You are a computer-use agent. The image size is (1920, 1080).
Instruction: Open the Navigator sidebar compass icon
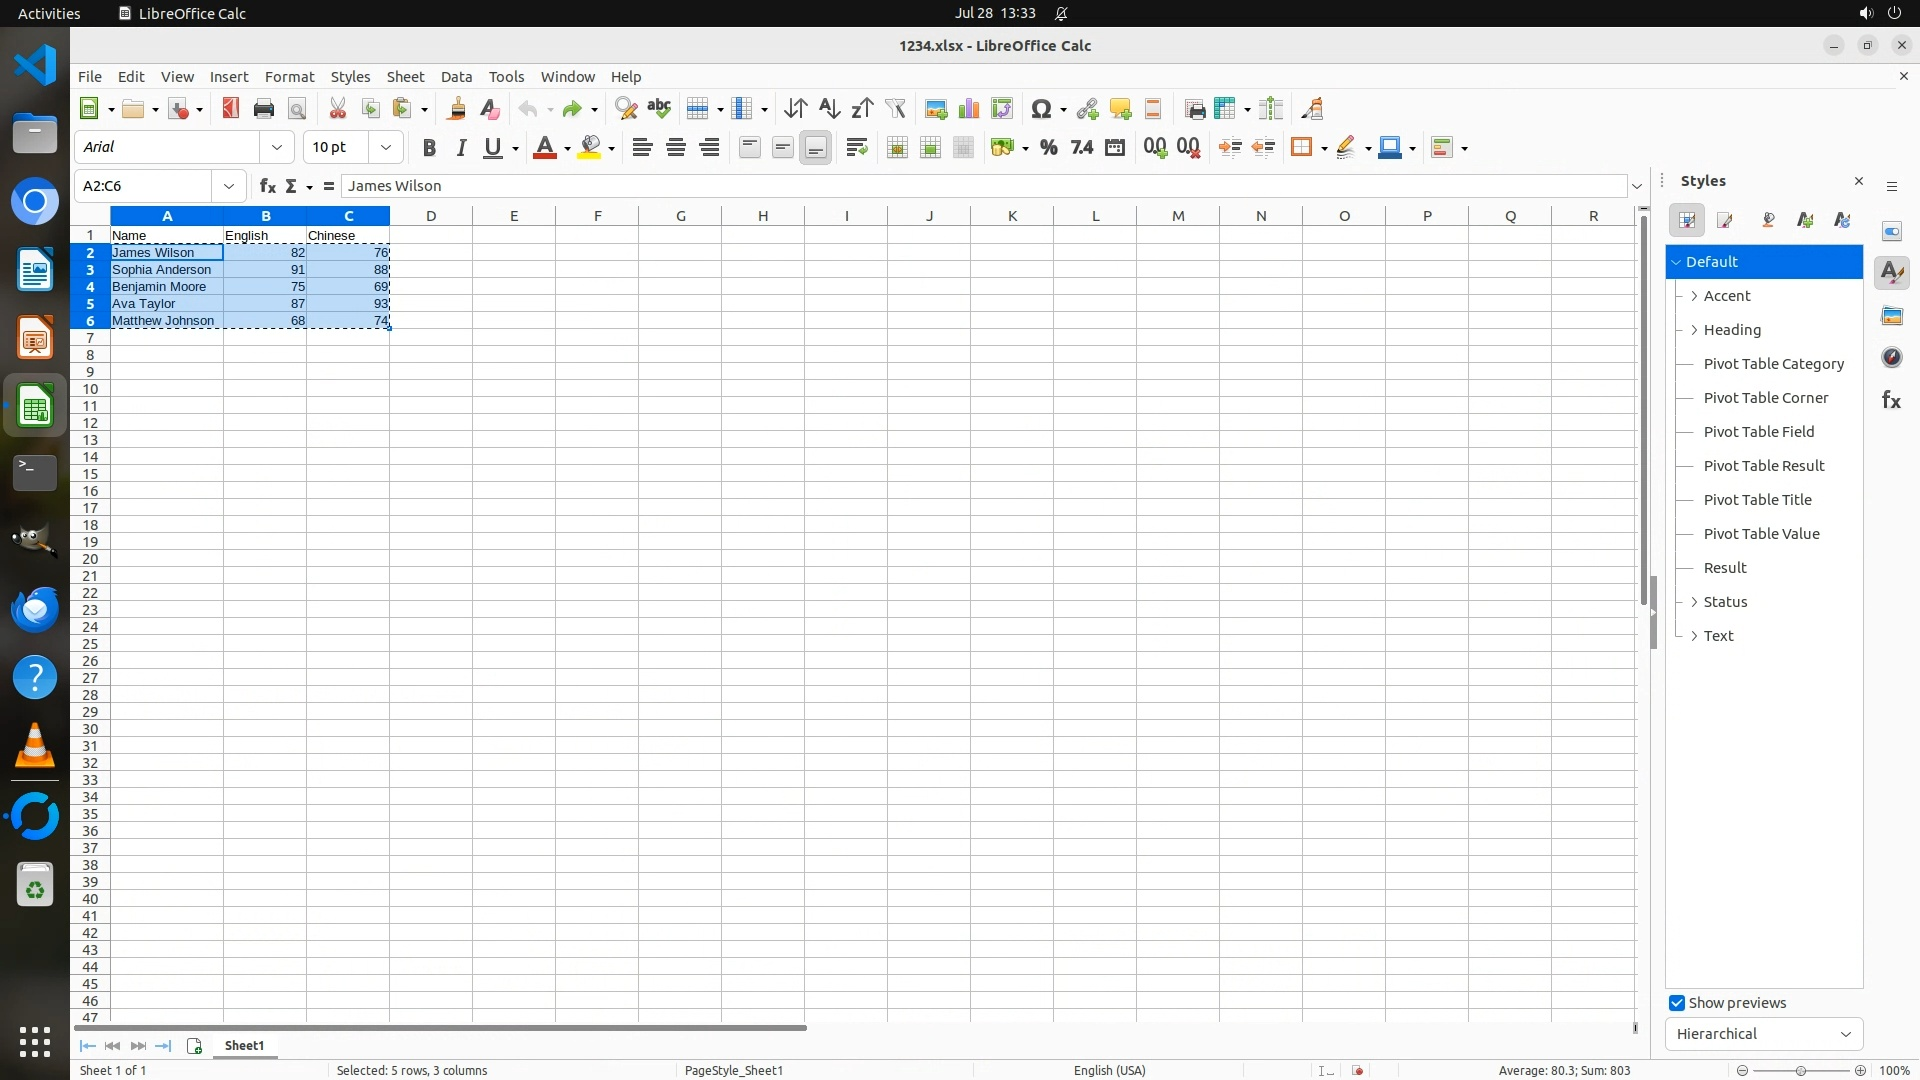coord(1891,358)
